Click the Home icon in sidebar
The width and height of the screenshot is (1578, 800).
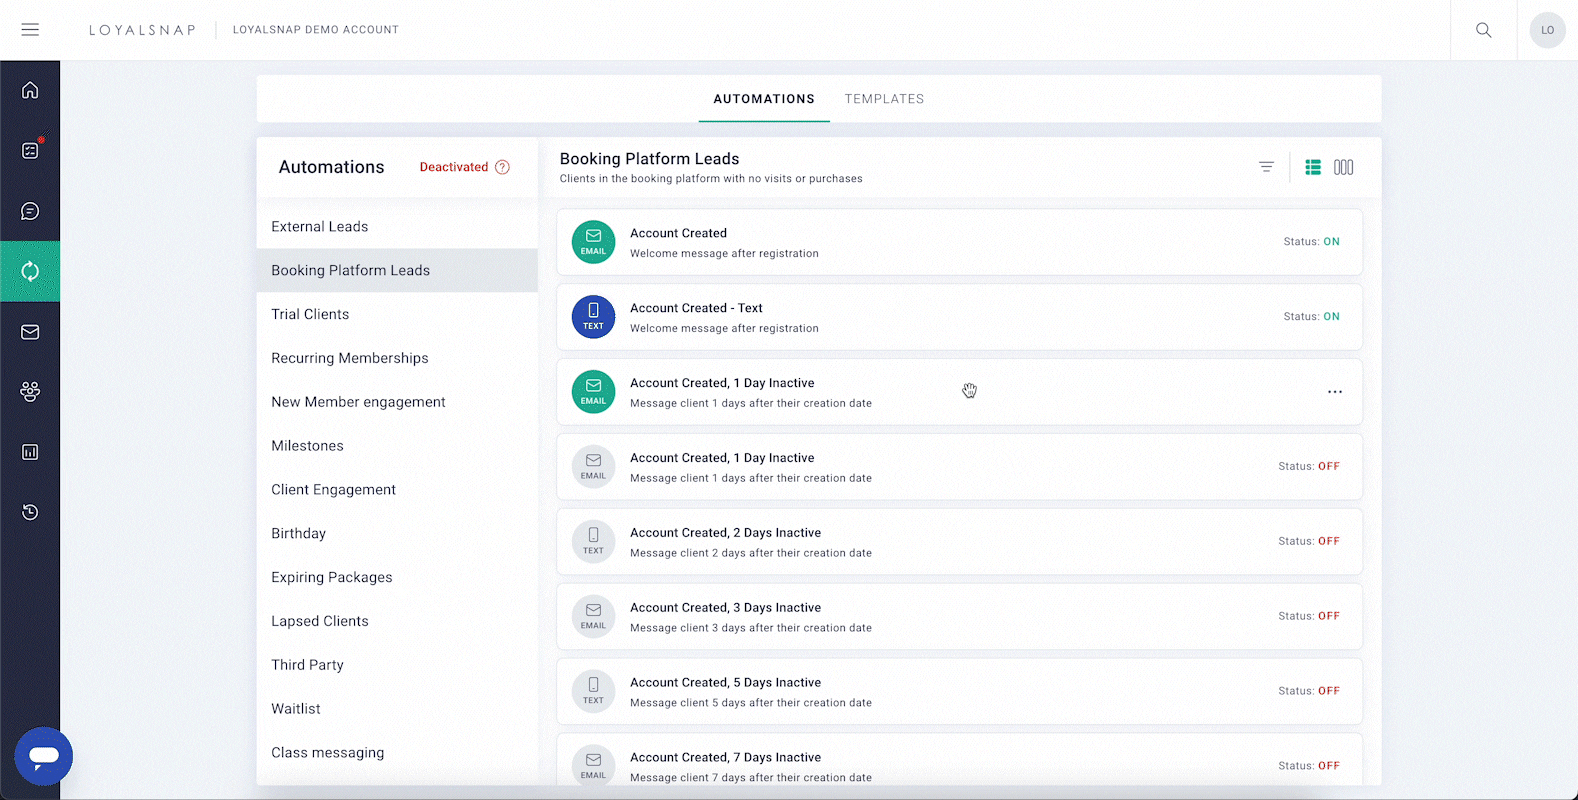tap(30, 90)
